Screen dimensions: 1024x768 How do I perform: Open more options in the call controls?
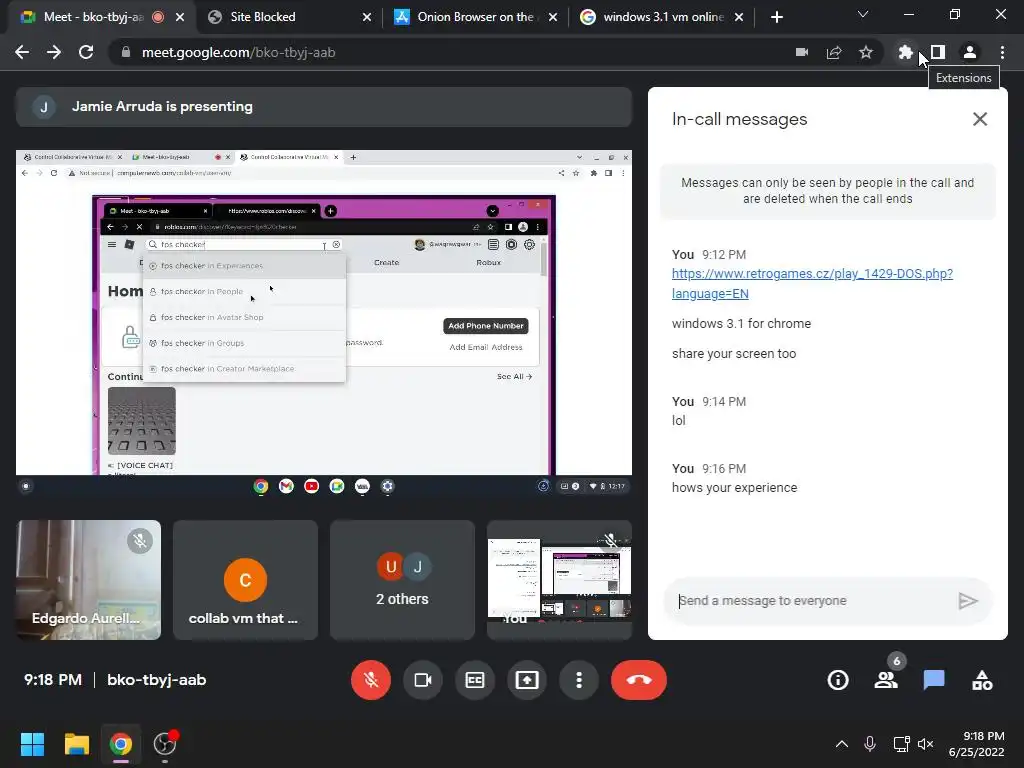[x=579, y=680]
